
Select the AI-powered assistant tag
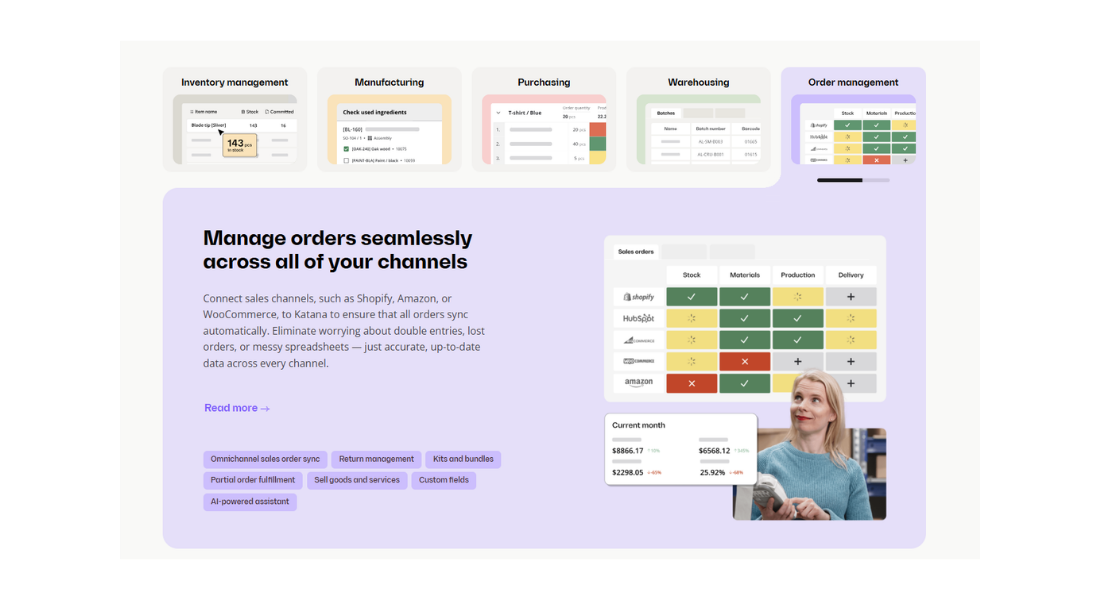(x=250, y=502)
